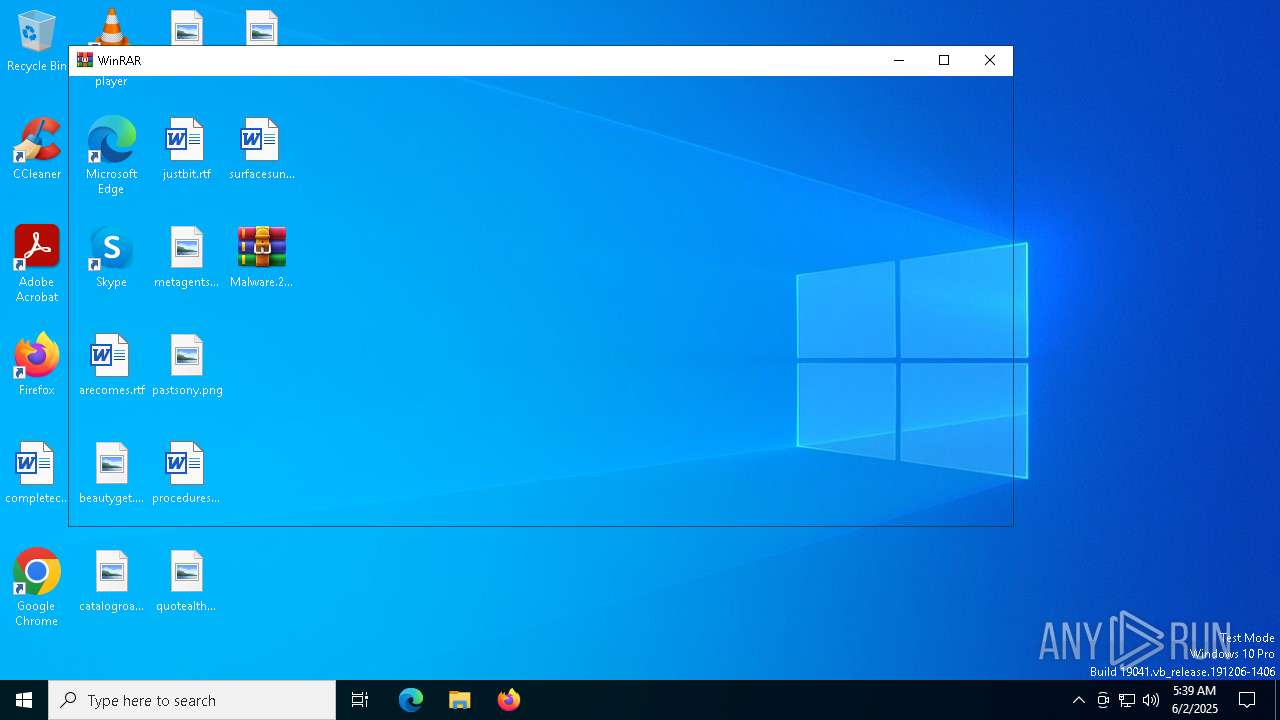Click the Show desktop strip after notifications
Viewport: 1280px width, 720px height.
pos(1277,700)
